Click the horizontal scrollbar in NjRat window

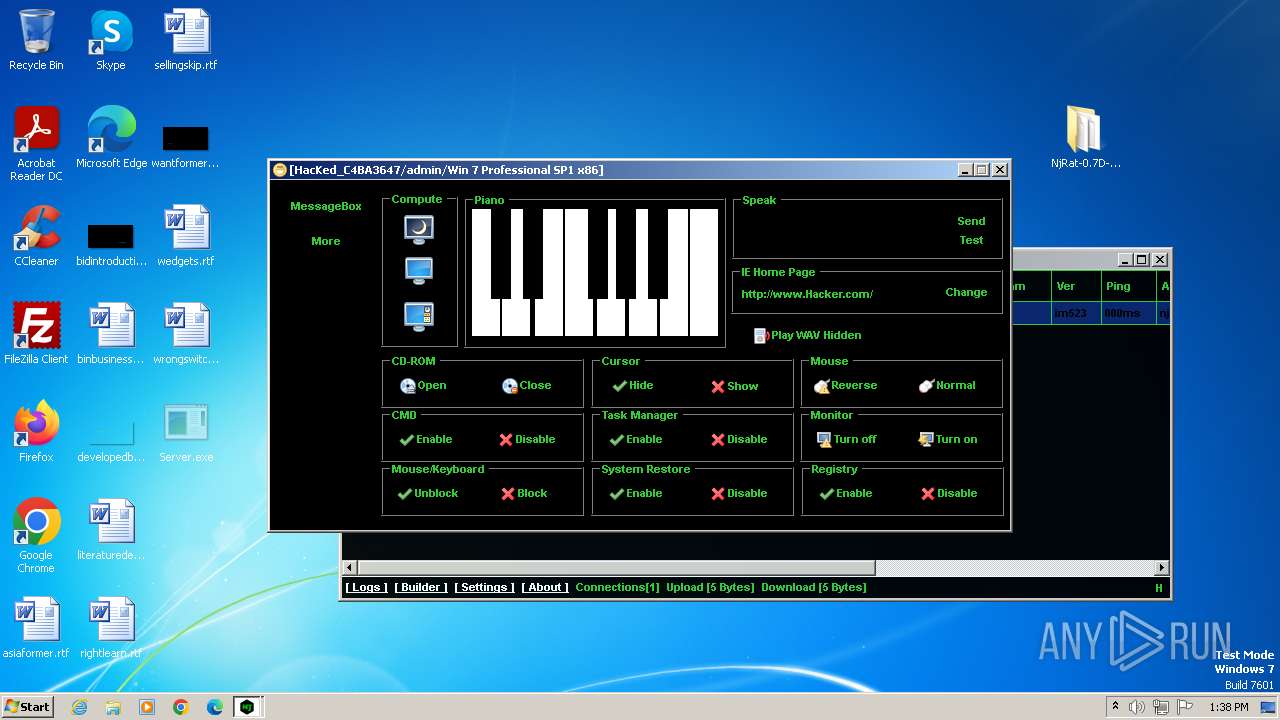[x=616, y=567]
